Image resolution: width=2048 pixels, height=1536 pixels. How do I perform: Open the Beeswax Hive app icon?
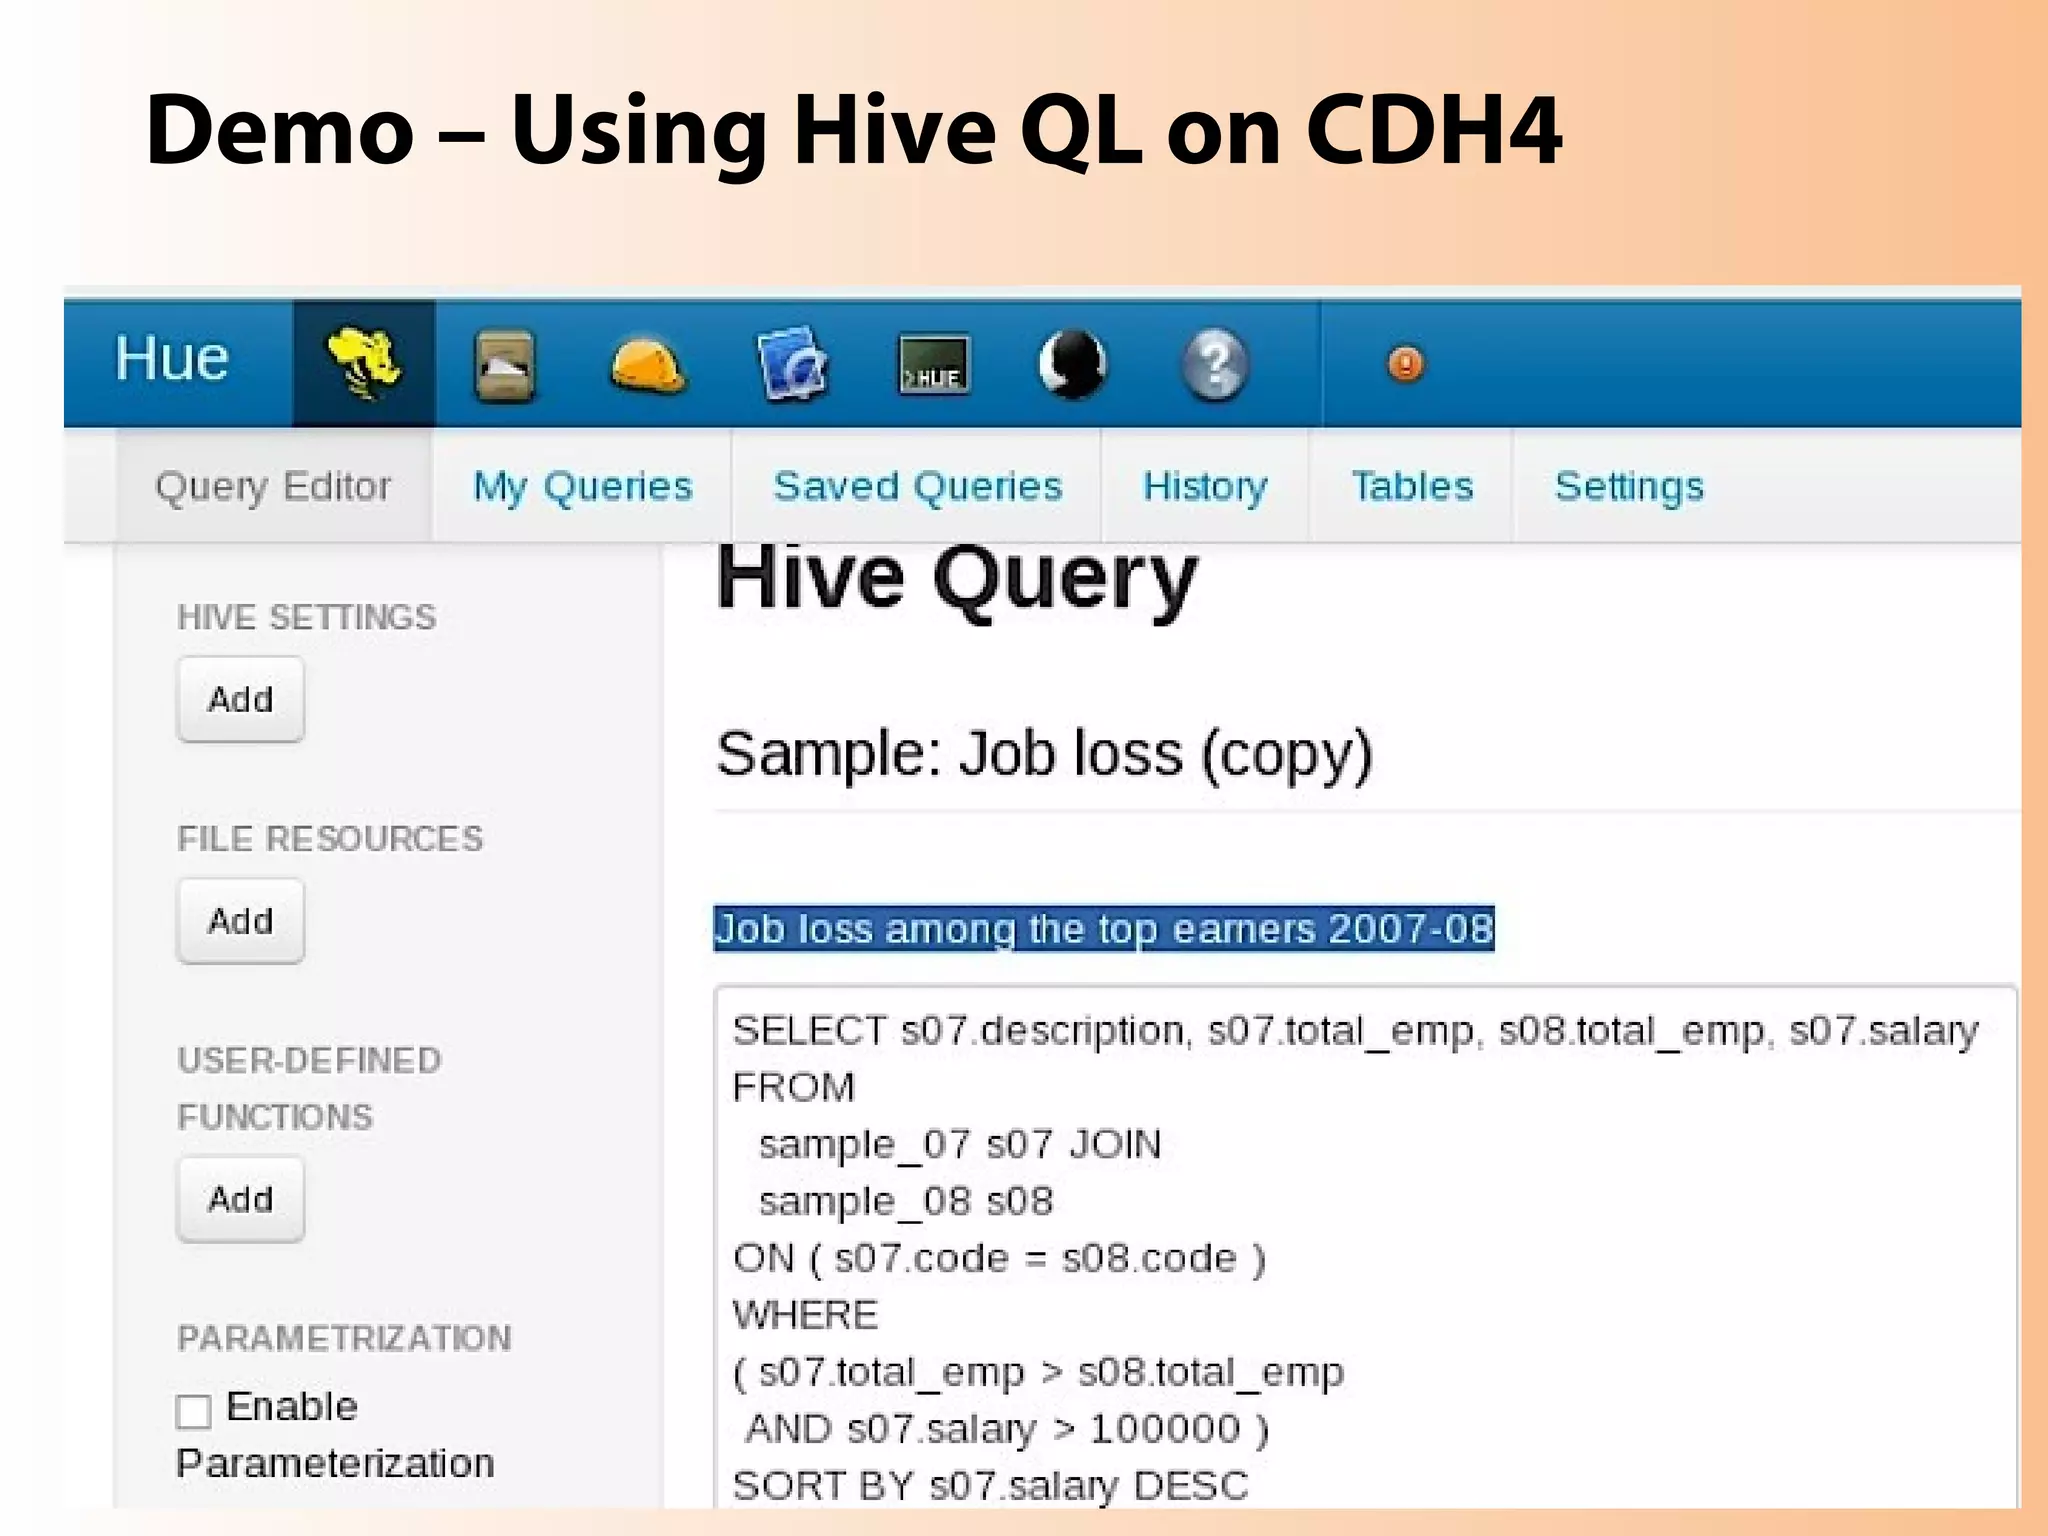[x=364, y=364]
